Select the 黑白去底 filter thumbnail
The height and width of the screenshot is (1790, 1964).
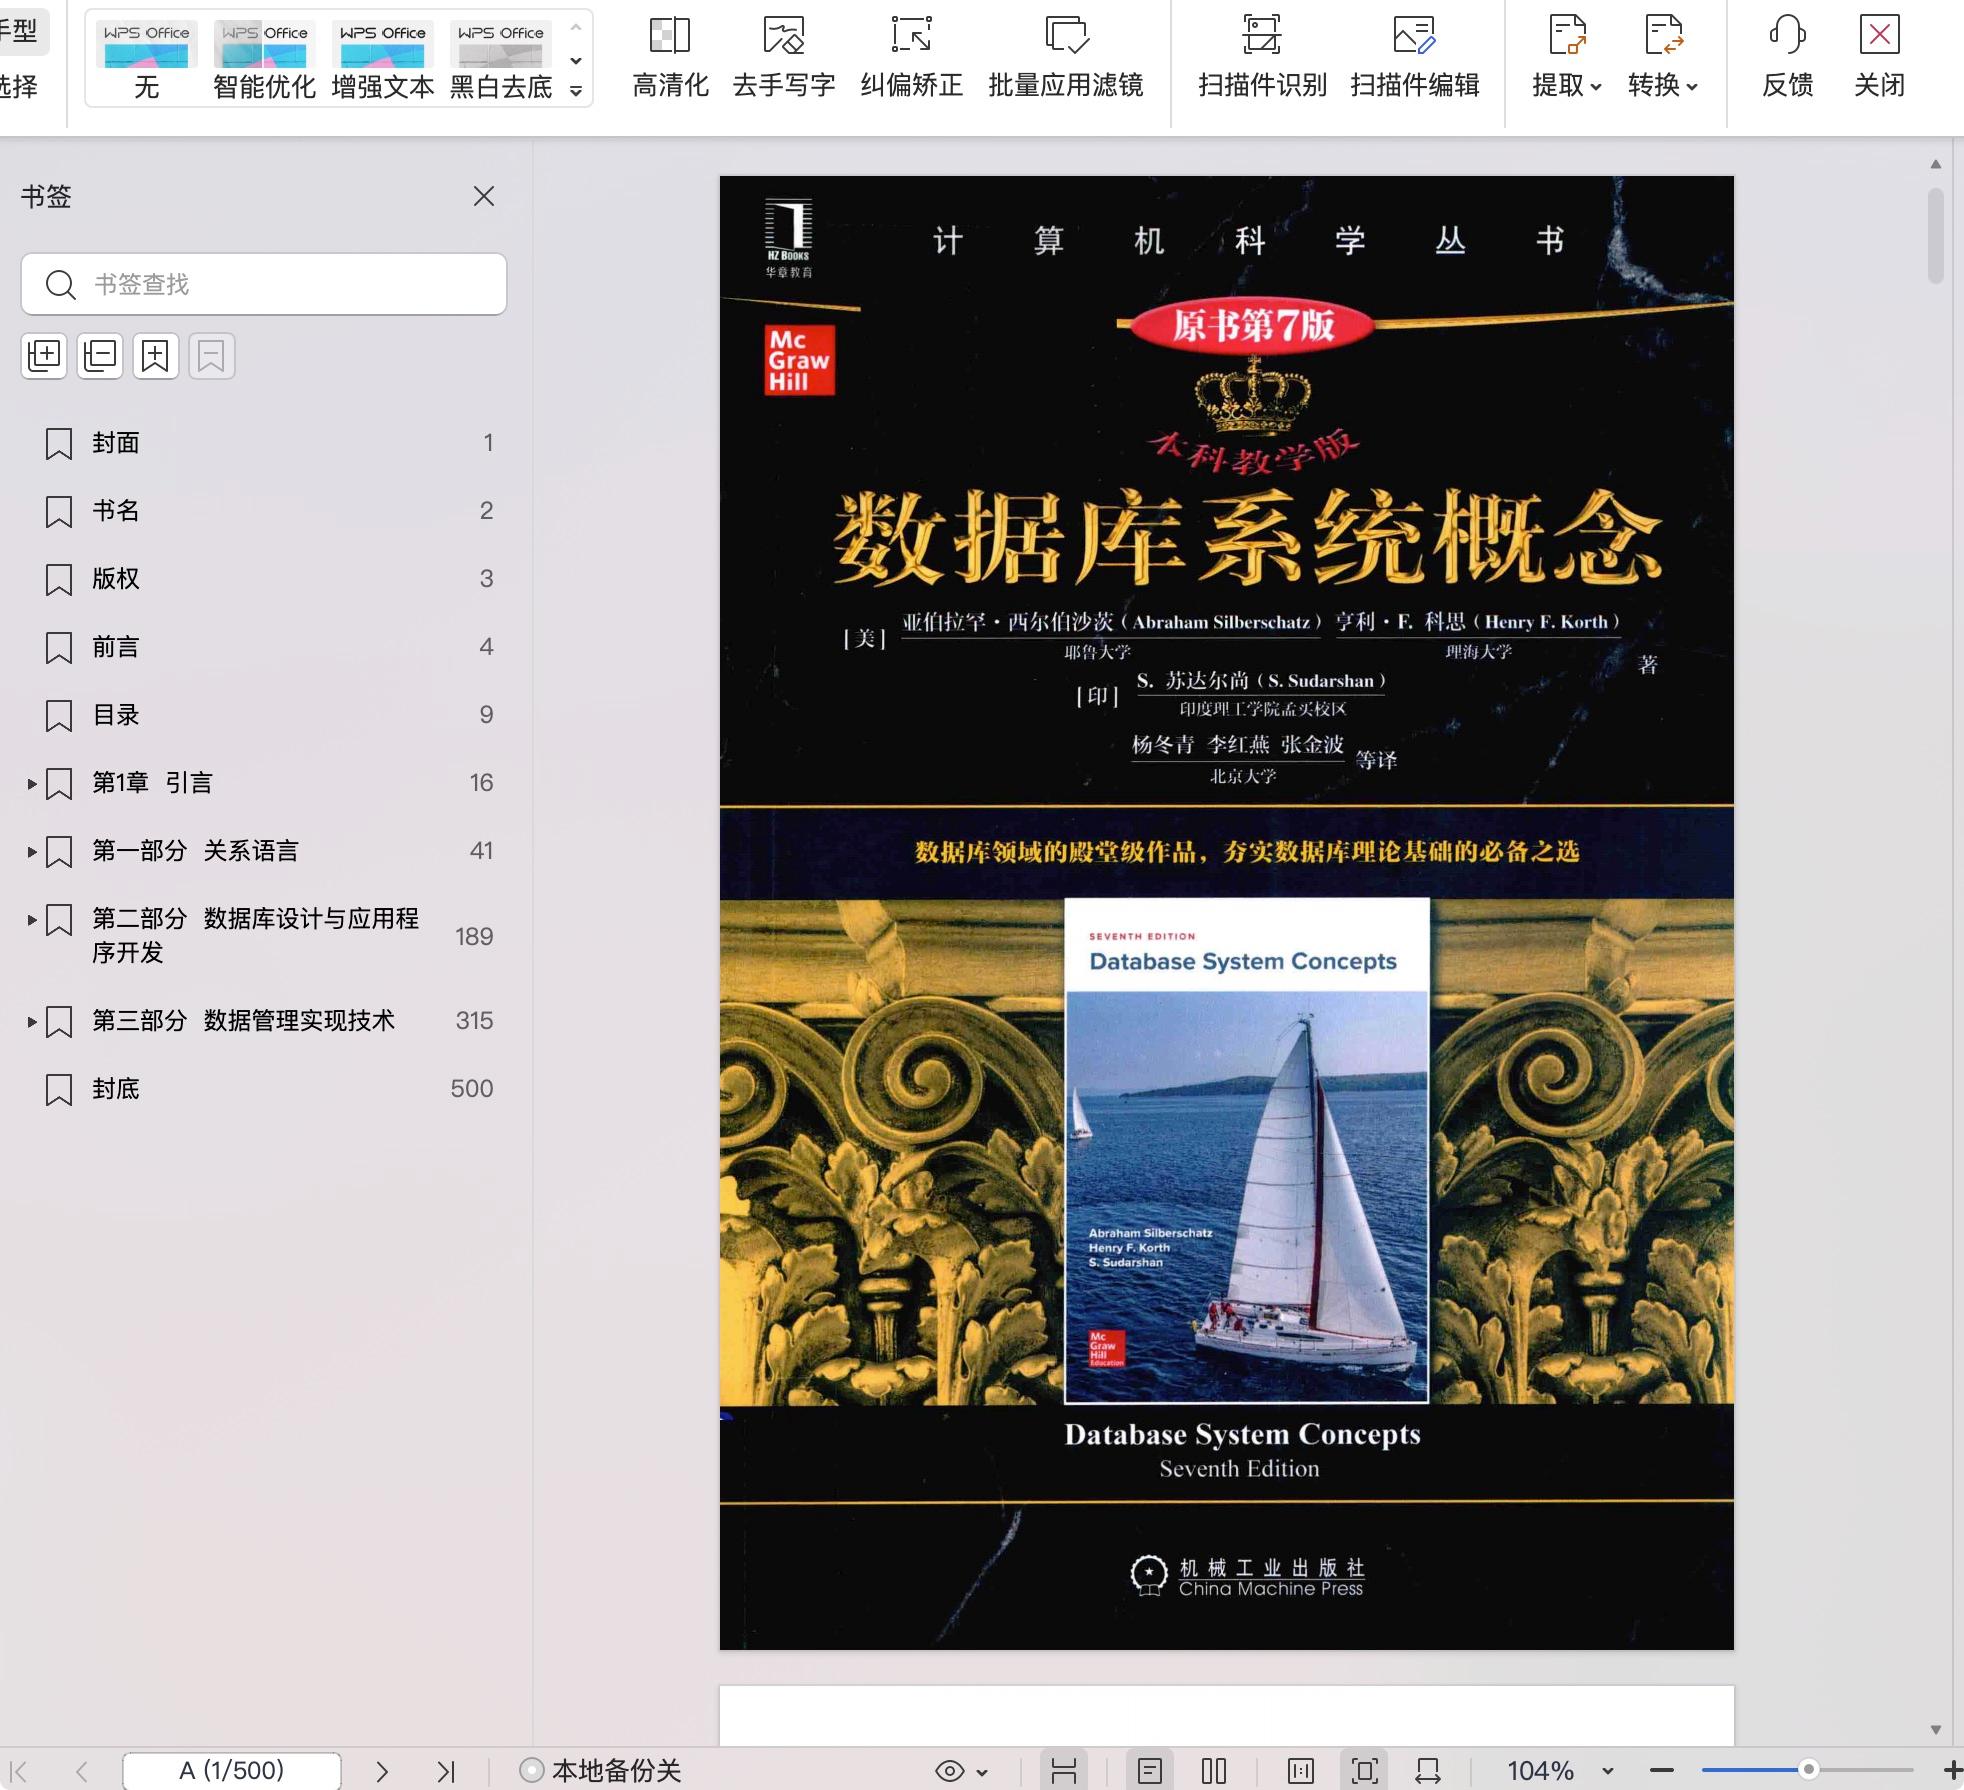pyautogui.click(x=500, y=60)
